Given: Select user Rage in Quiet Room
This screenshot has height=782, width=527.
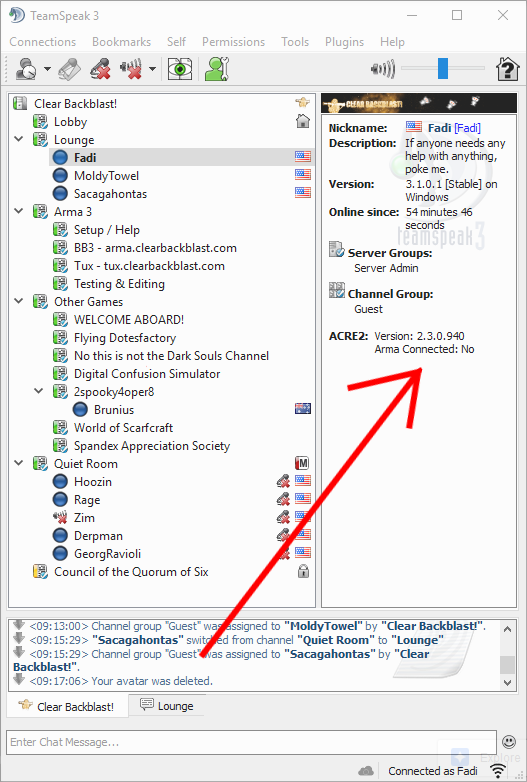Looking at the screenshot, I should point(87,499).
